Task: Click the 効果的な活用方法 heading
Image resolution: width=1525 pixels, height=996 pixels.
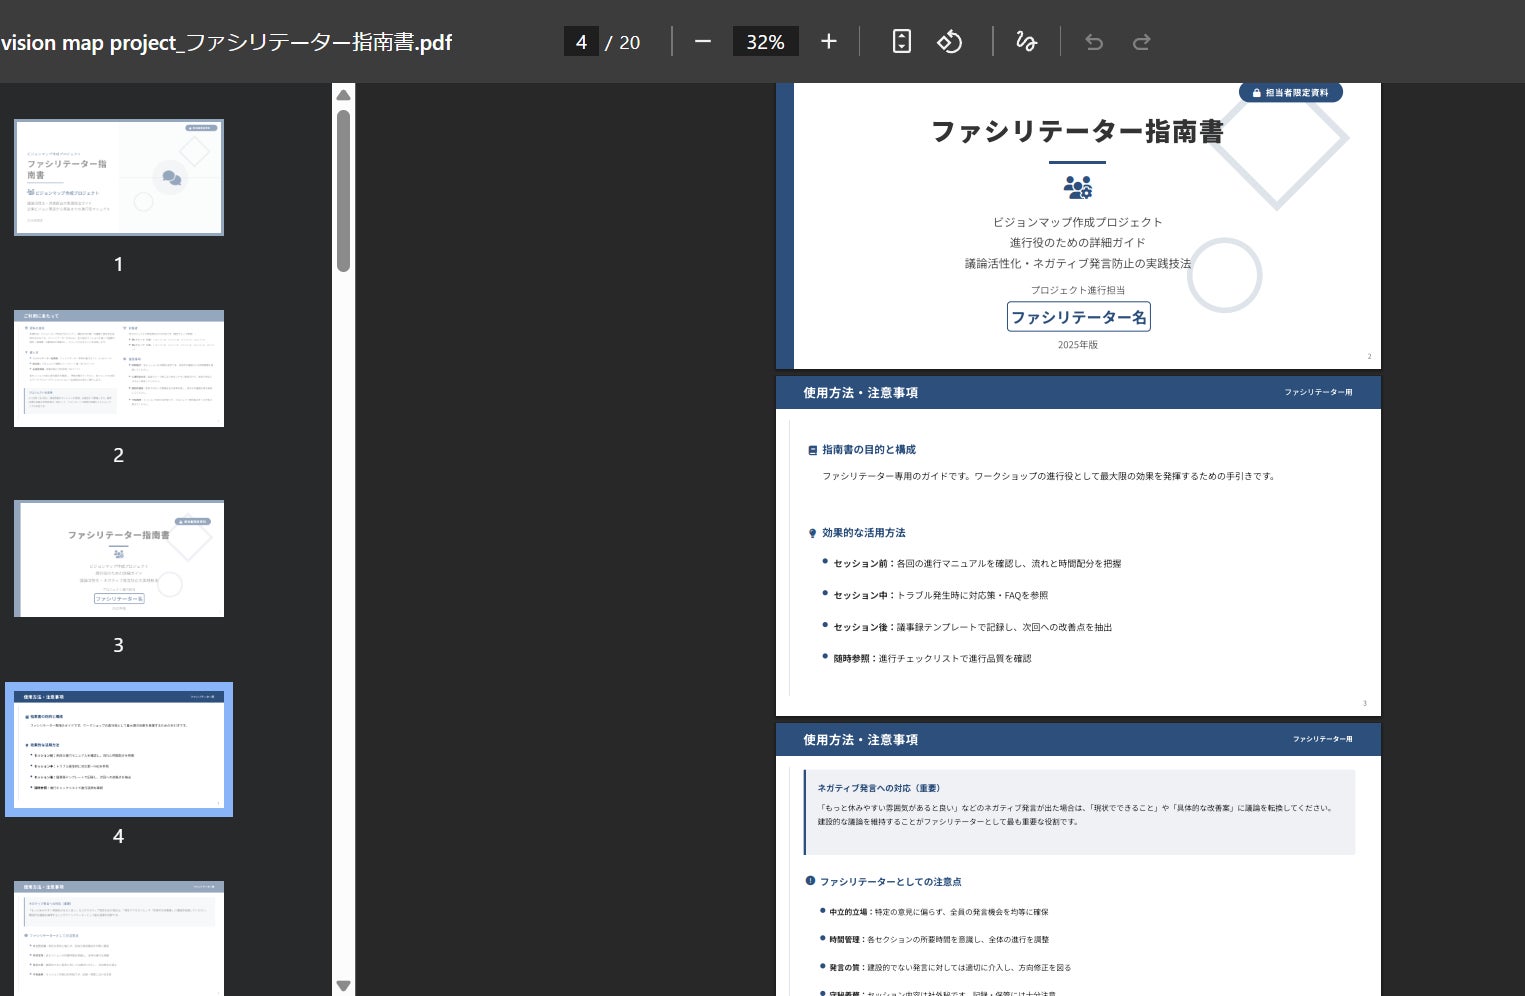Action: tap(863, 533)
